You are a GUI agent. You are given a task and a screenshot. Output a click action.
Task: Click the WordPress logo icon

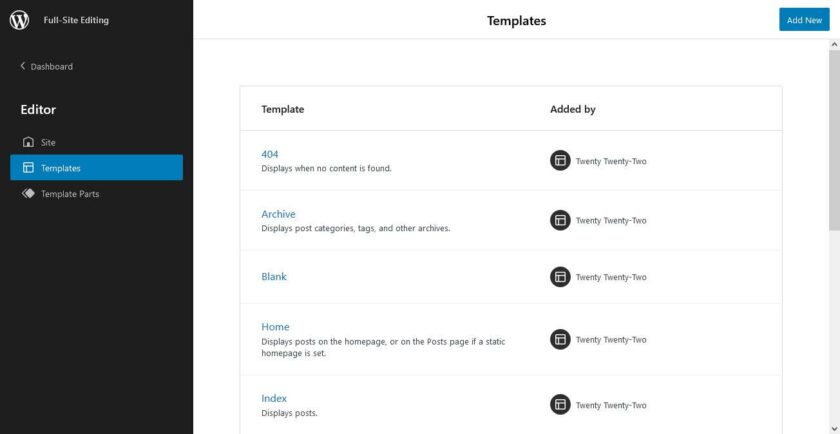pos(19,20)
